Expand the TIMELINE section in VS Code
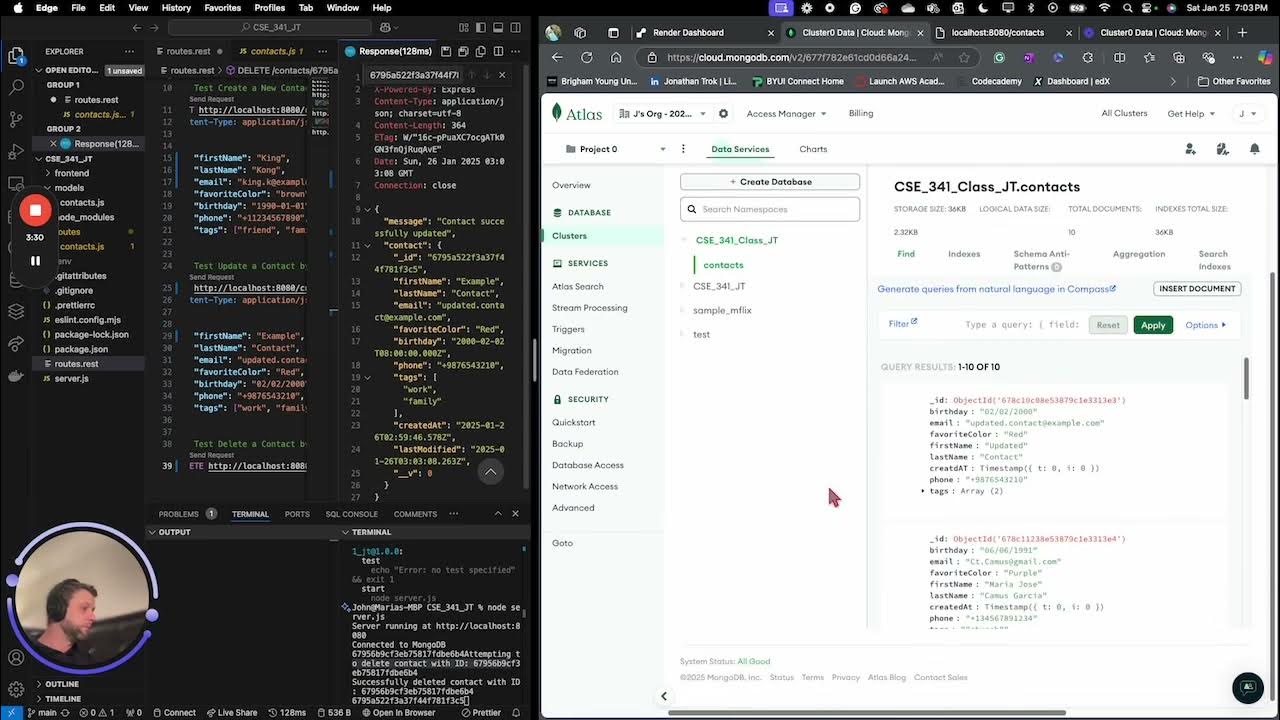 click(62, 698)
